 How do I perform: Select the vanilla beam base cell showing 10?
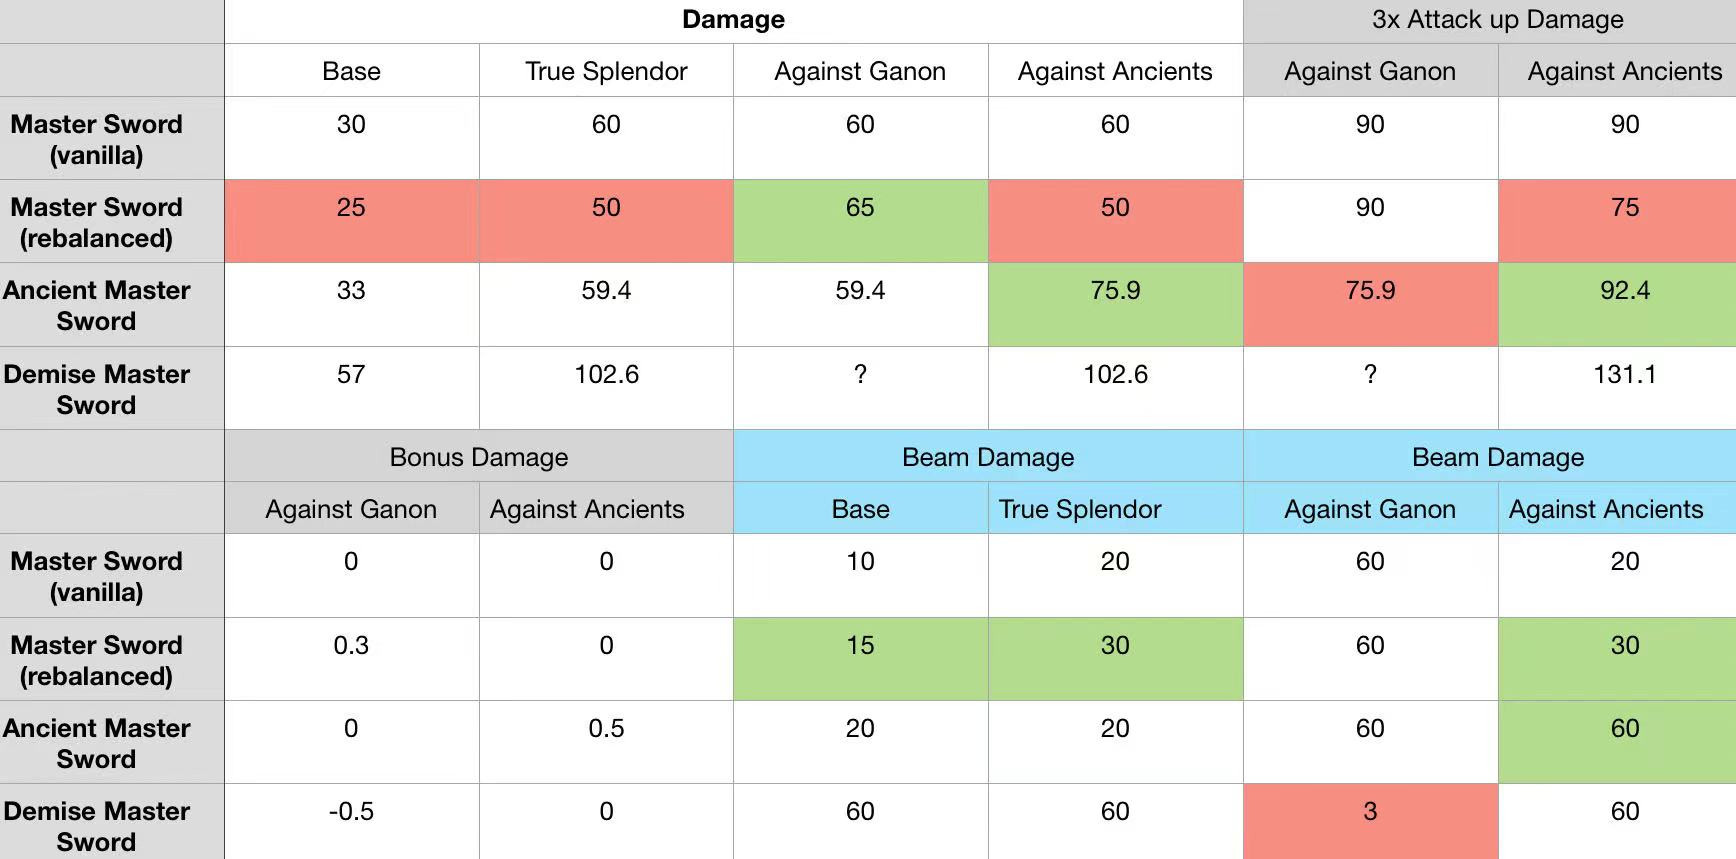click(860, 562)
